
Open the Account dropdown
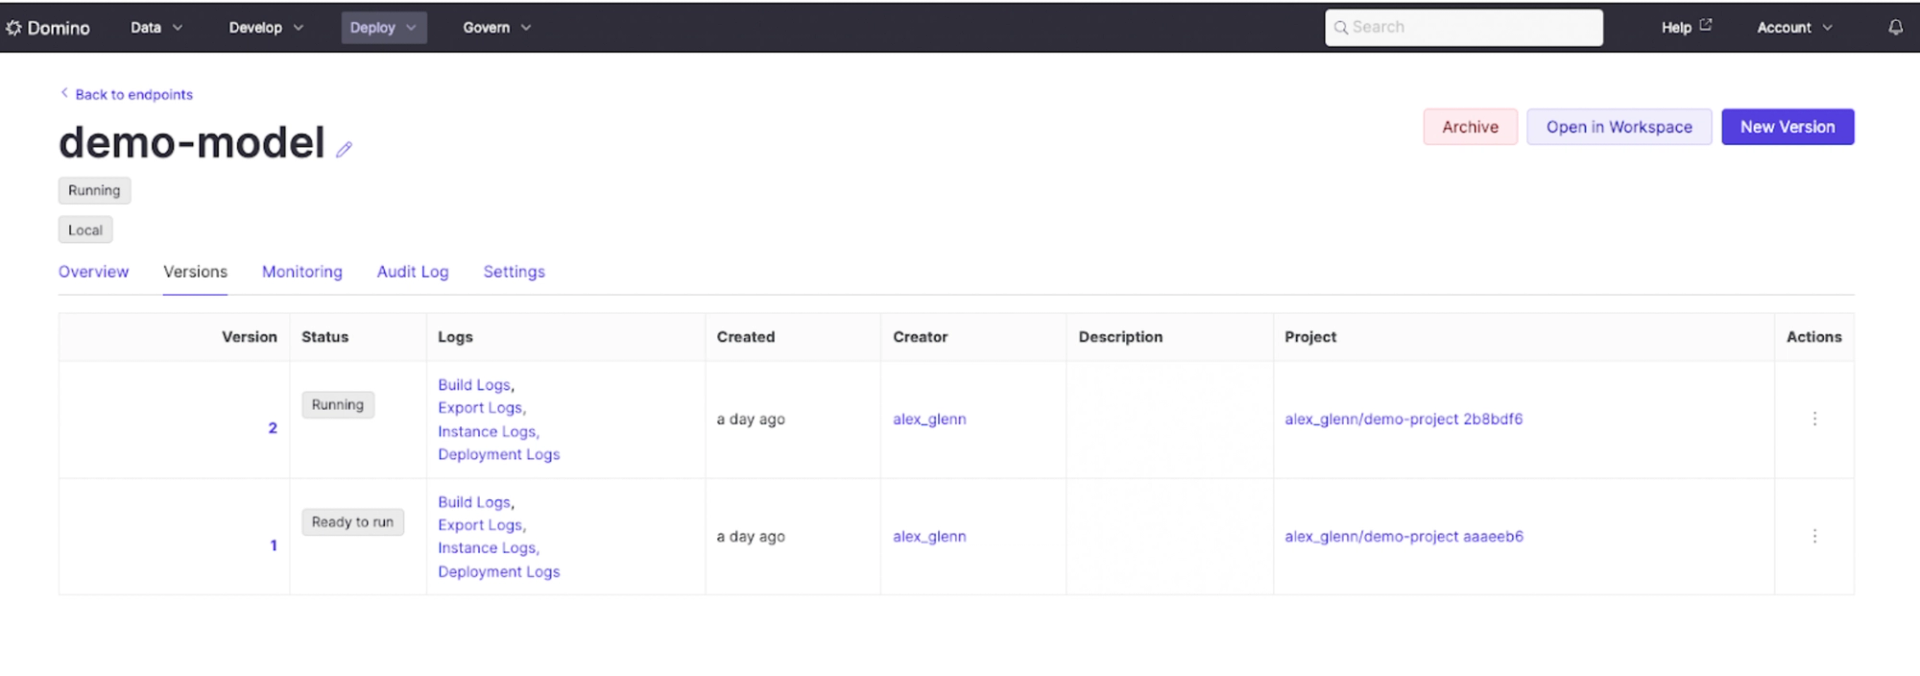pyautogui.click(x=1795, y=27)
